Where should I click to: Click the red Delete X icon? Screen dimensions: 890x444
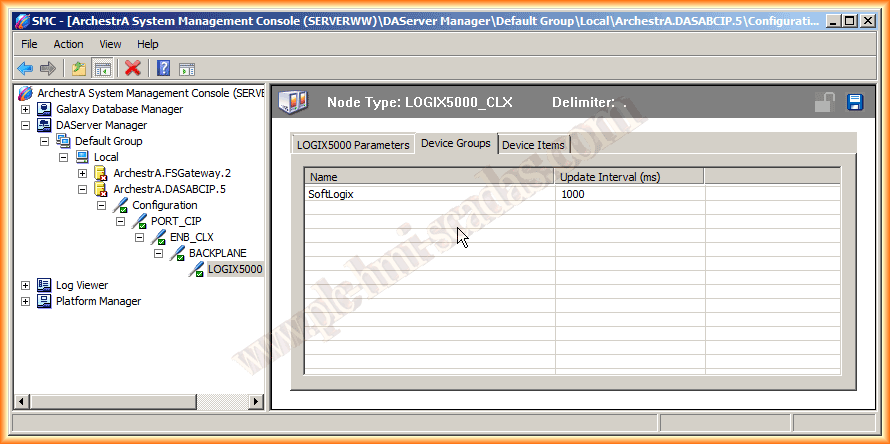pyautogui.click(x=132, y=68)
